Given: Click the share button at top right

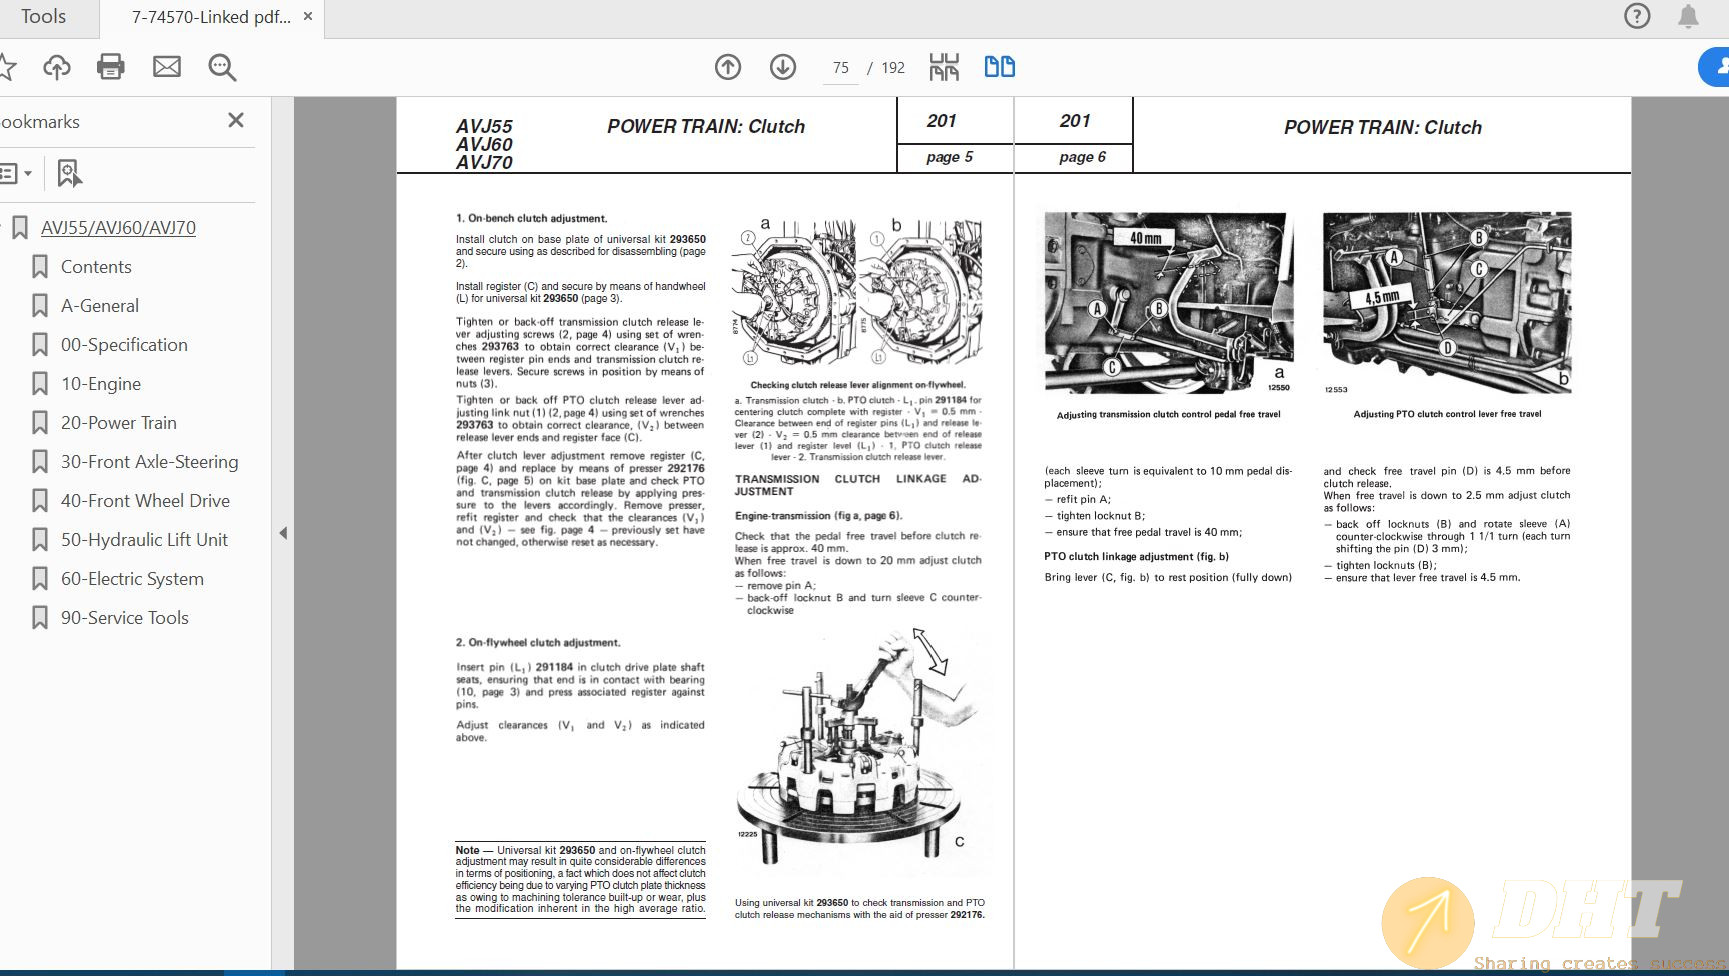Looking at the screenshot, I should (x=1714, y=67).
